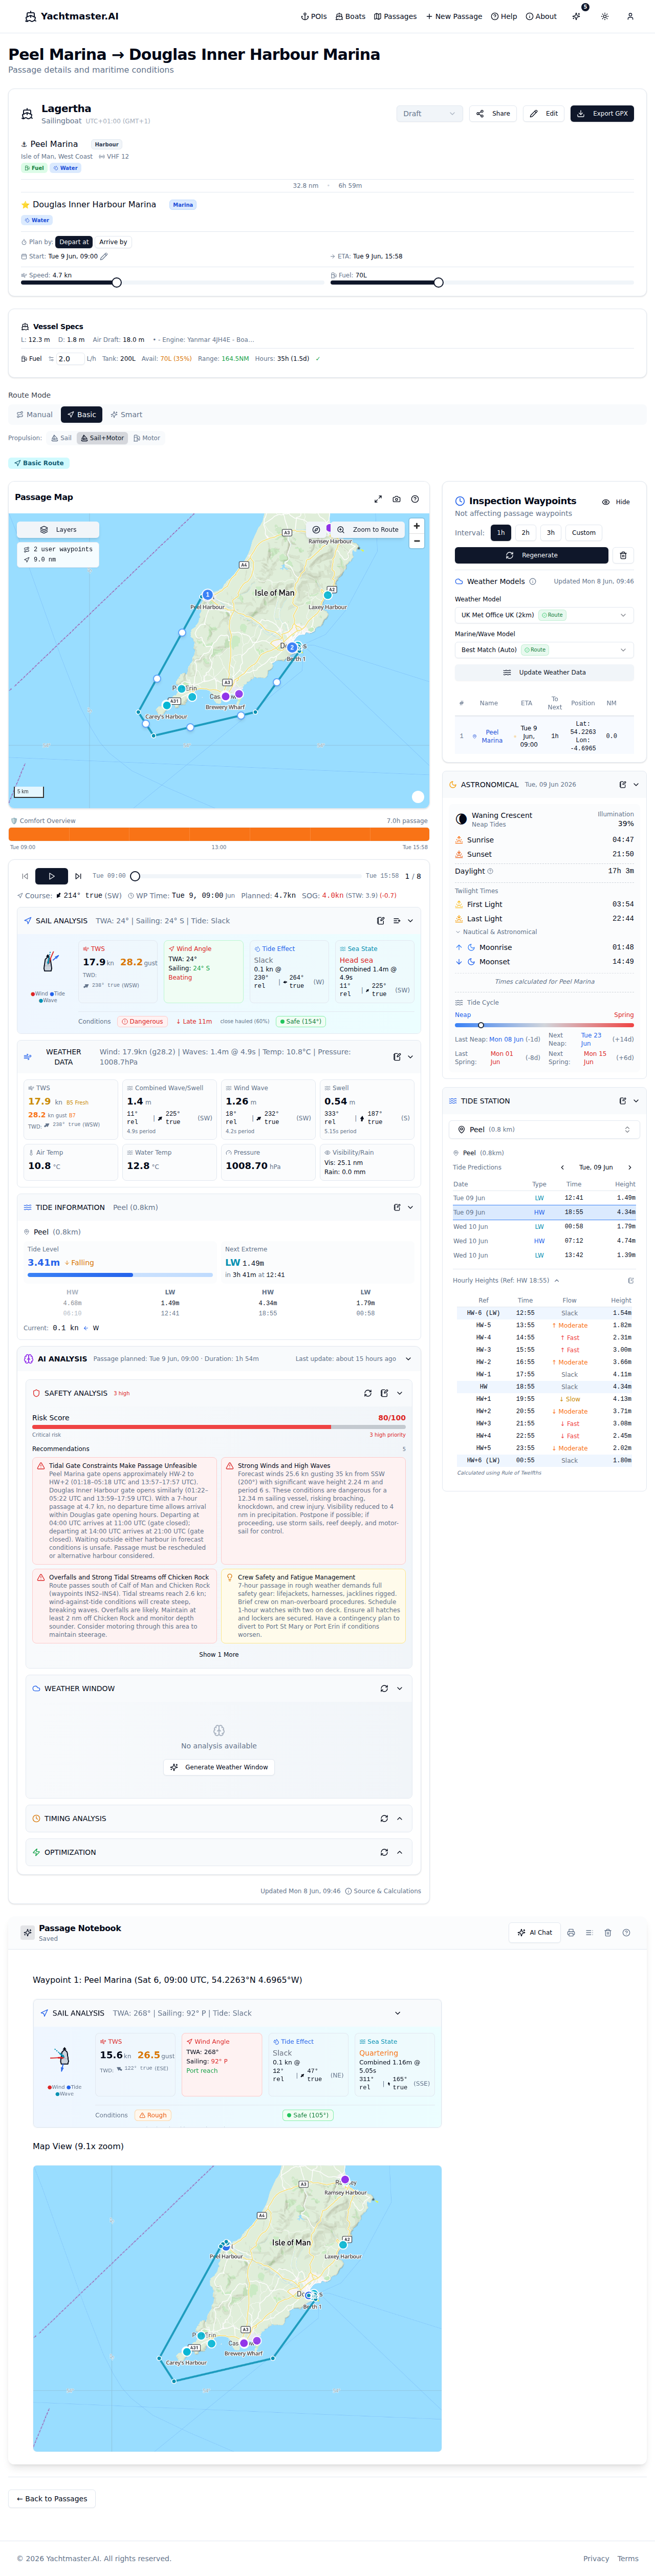Viewport: 655px width, 2576px height.
Task: Click the Passage Map camera snapshot icon
Action: point(397,499)
